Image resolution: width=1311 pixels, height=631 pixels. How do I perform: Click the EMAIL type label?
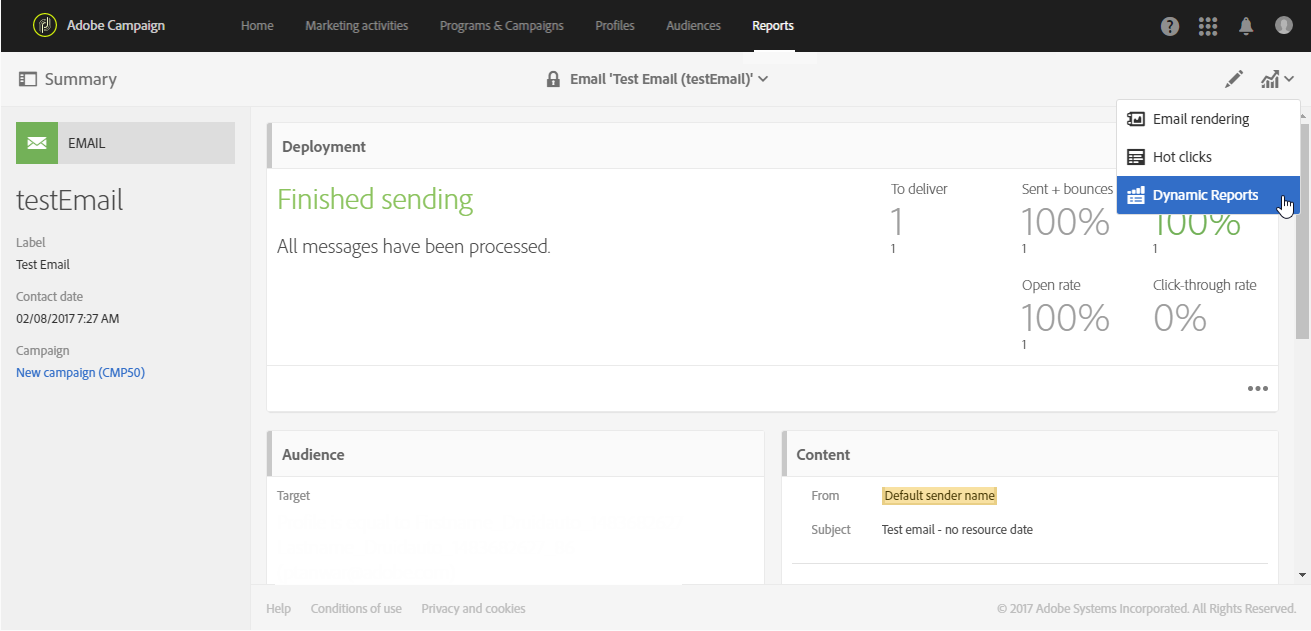pyautogui.click(x=87, y=143)
